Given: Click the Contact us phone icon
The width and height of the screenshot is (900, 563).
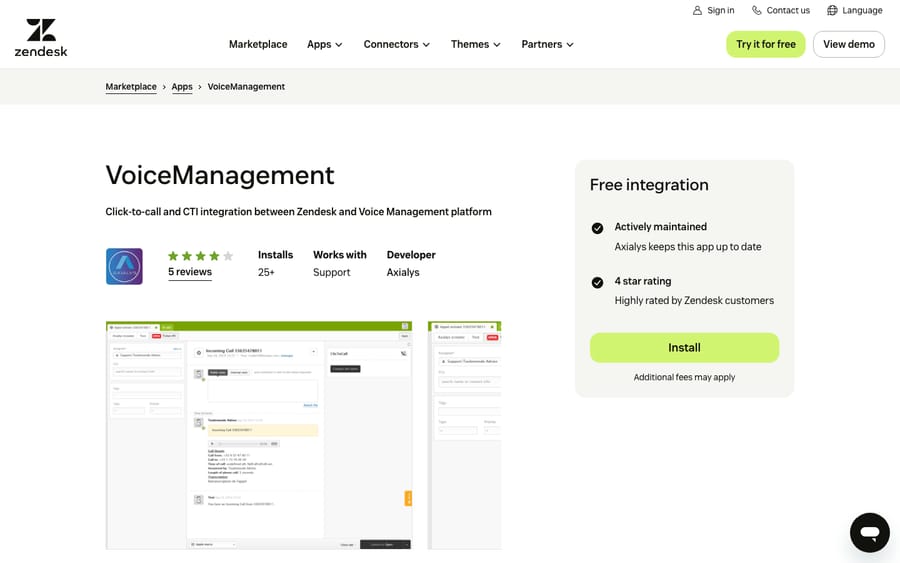Looking at the screenshot, I should click(757, 10).
